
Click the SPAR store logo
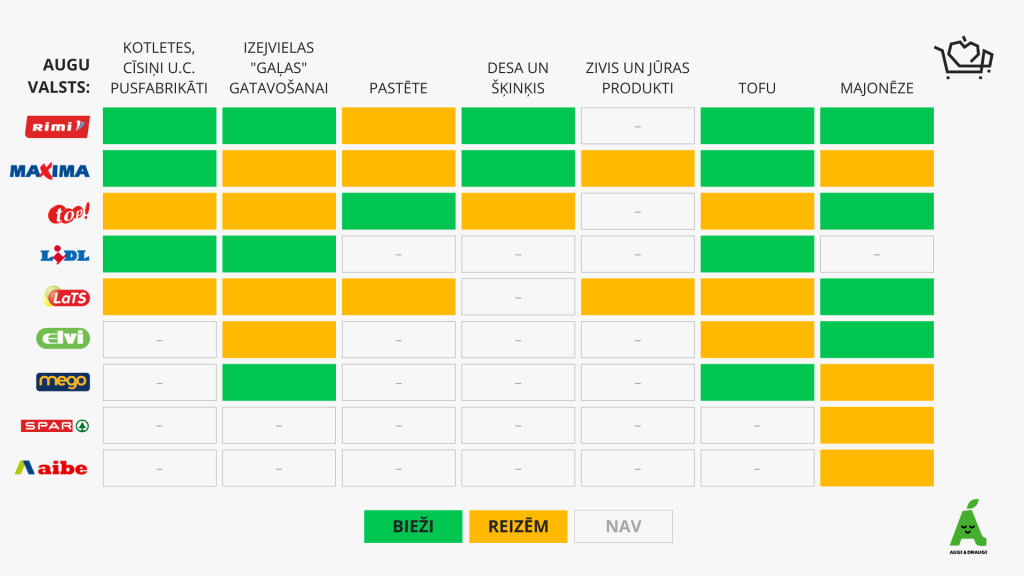coord(56,425)
